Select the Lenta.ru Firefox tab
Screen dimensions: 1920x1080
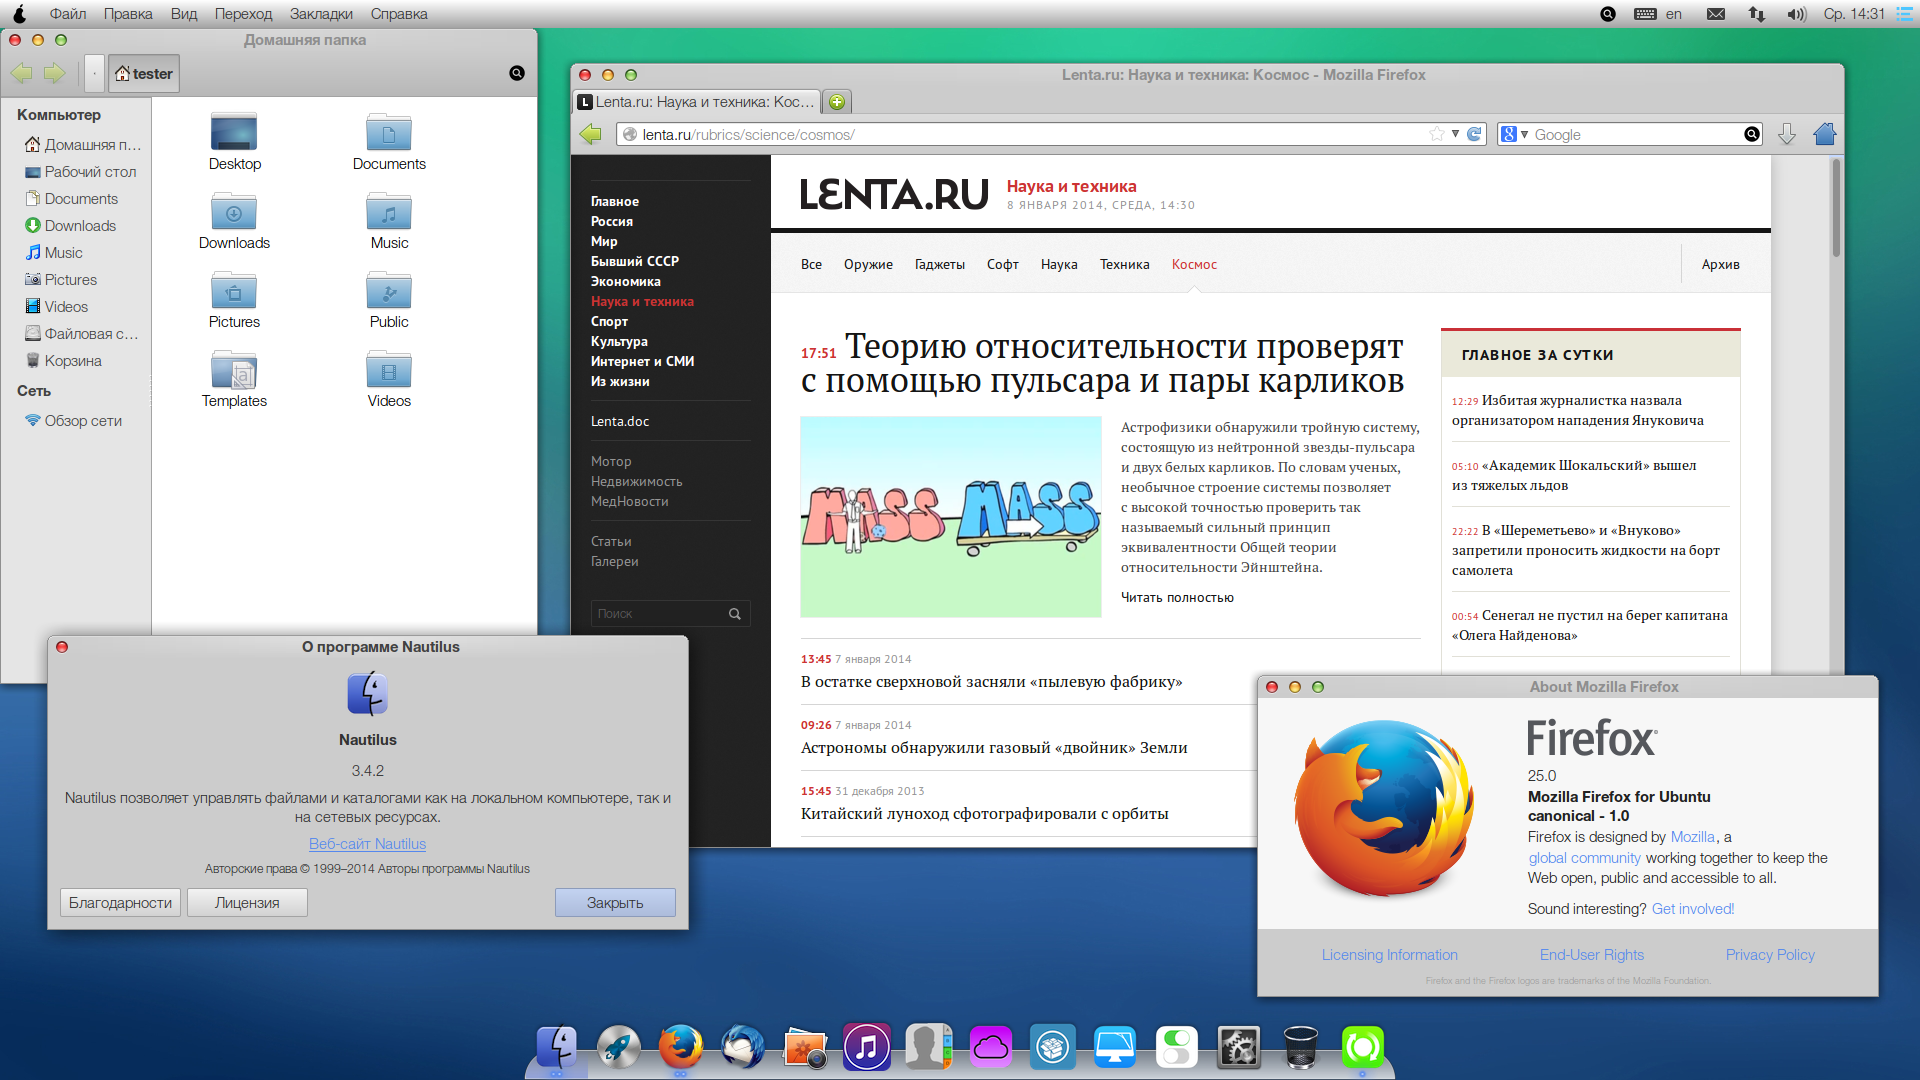[x=697, y=102]
